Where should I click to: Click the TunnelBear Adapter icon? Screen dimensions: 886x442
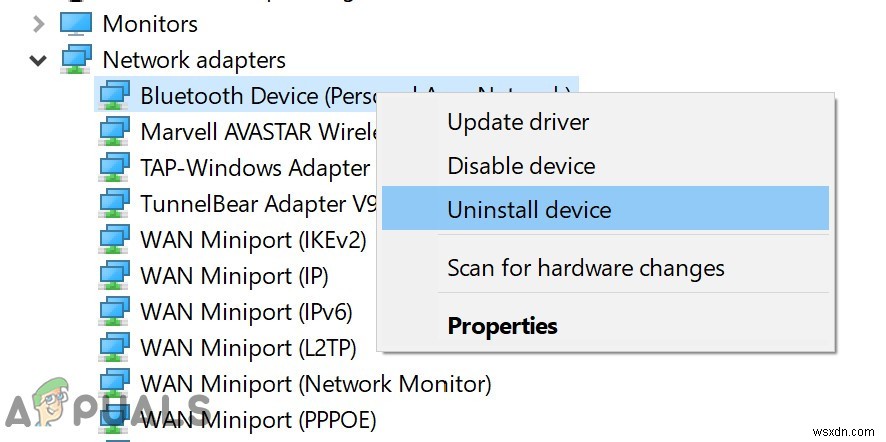pyautogui.click(x=116, y=204)
